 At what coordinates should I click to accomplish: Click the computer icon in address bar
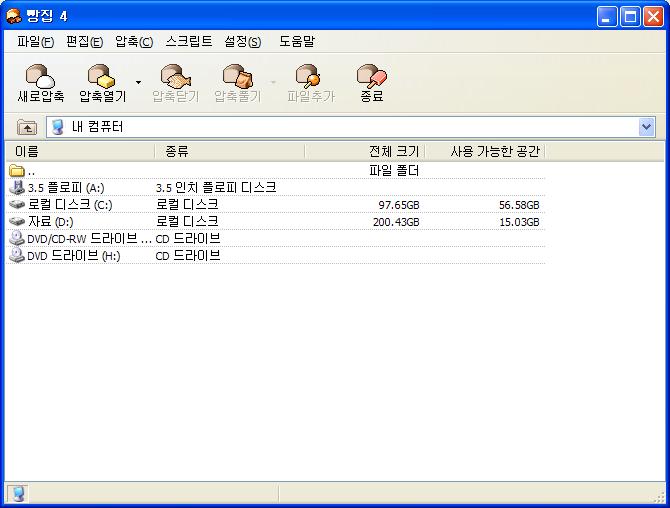[58, 127]
